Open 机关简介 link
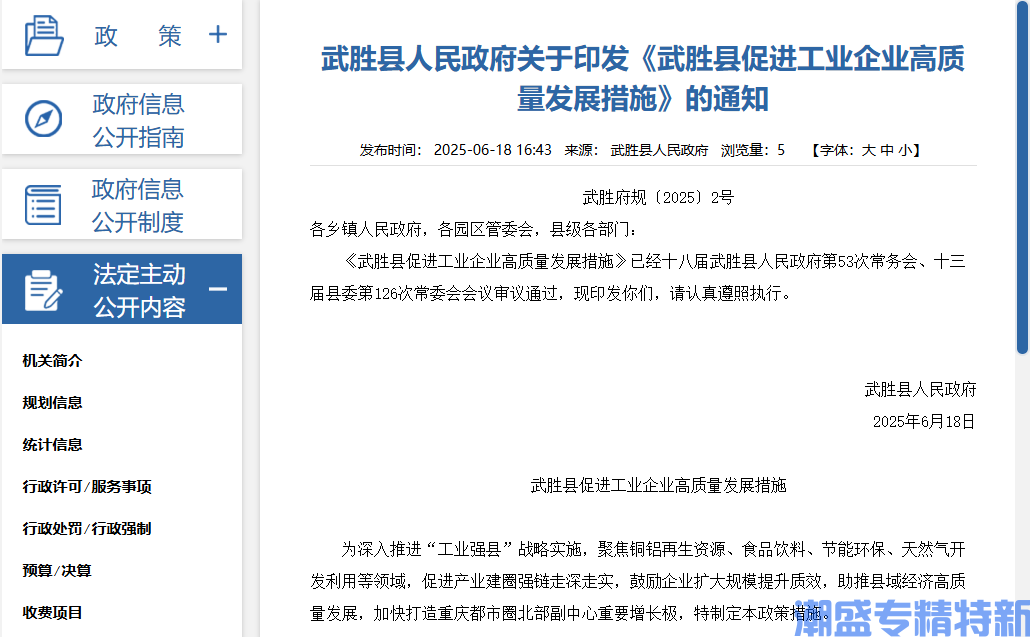 pyautogui.click(x=53, y=361)
